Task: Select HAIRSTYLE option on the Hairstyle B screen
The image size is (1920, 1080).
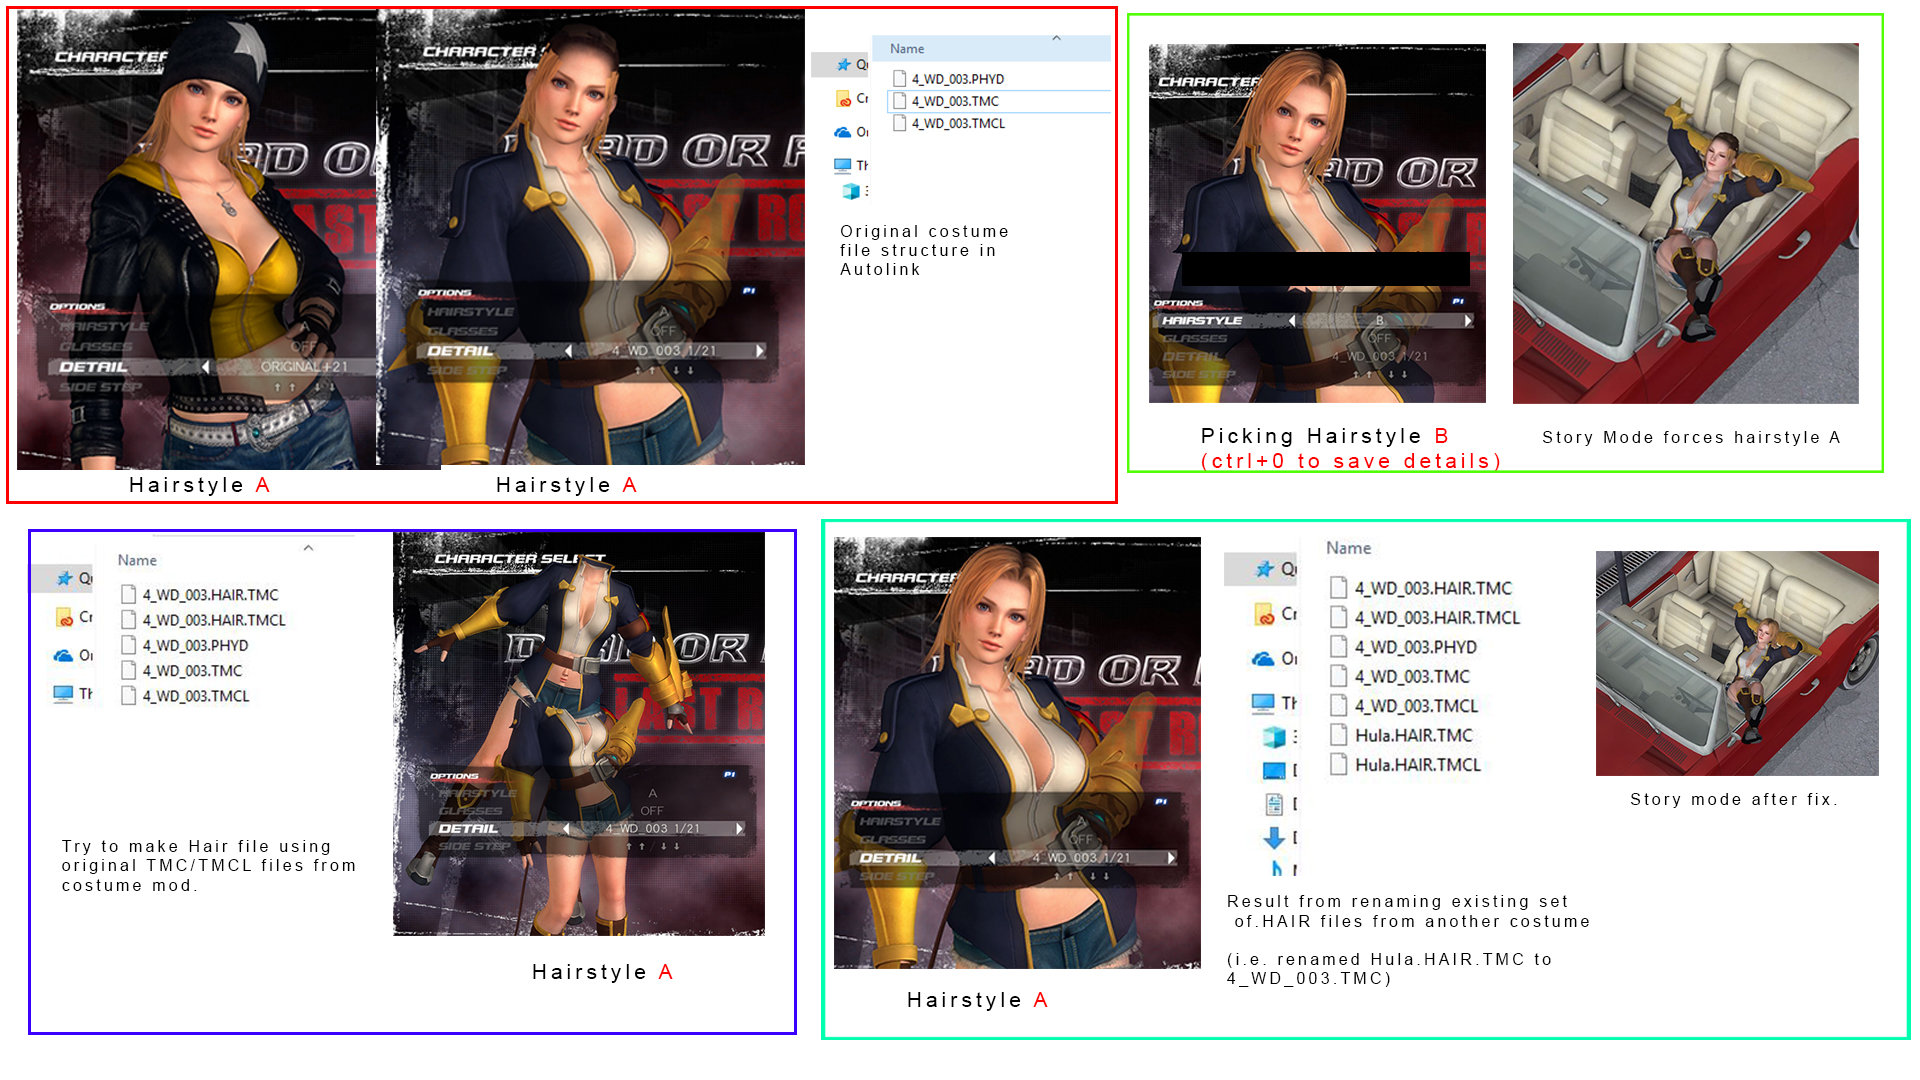Action: (x=1202, y=321)
